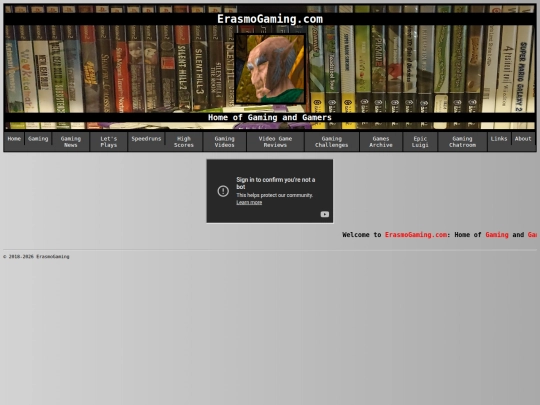Screen dimensions: 540x405
Task: Click 'Sign in to confirm you're not a bot' message
Action: [276, 183]
